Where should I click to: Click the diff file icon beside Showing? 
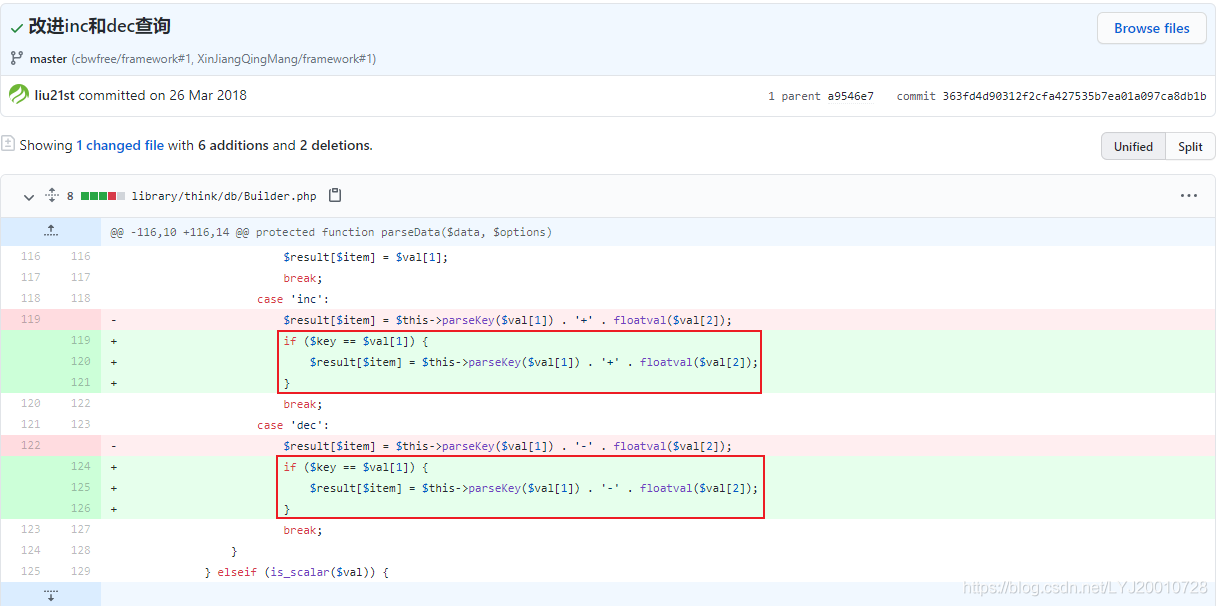point(8,144)
